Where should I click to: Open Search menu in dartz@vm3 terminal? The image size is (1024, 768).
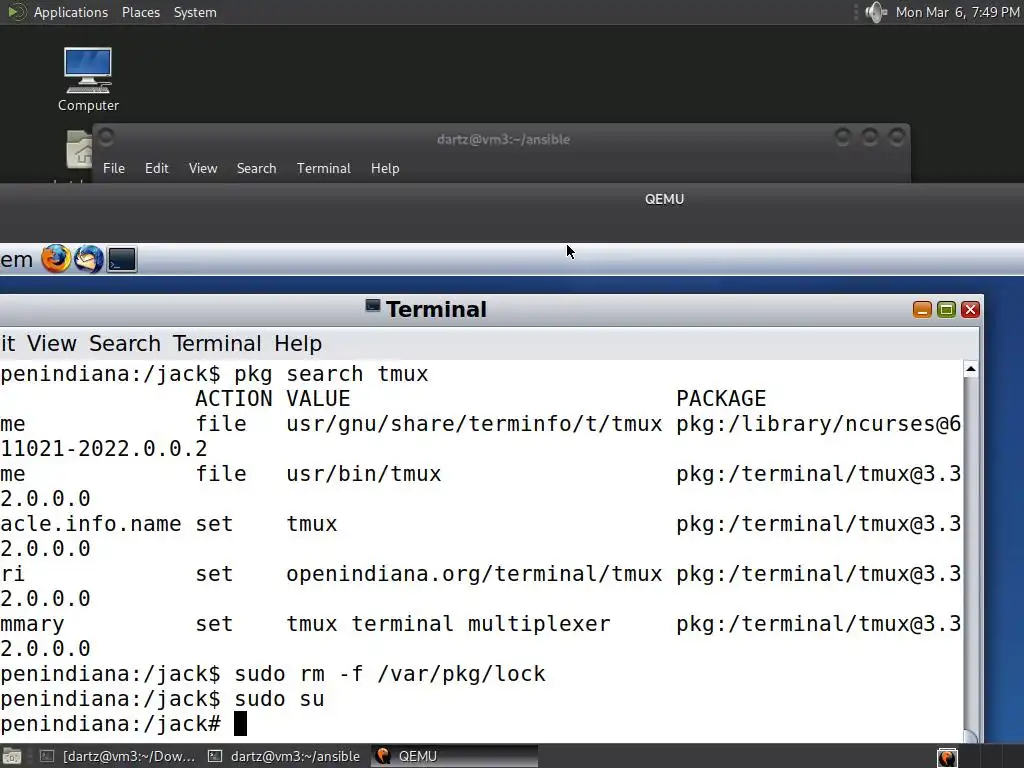pos(256,168)
